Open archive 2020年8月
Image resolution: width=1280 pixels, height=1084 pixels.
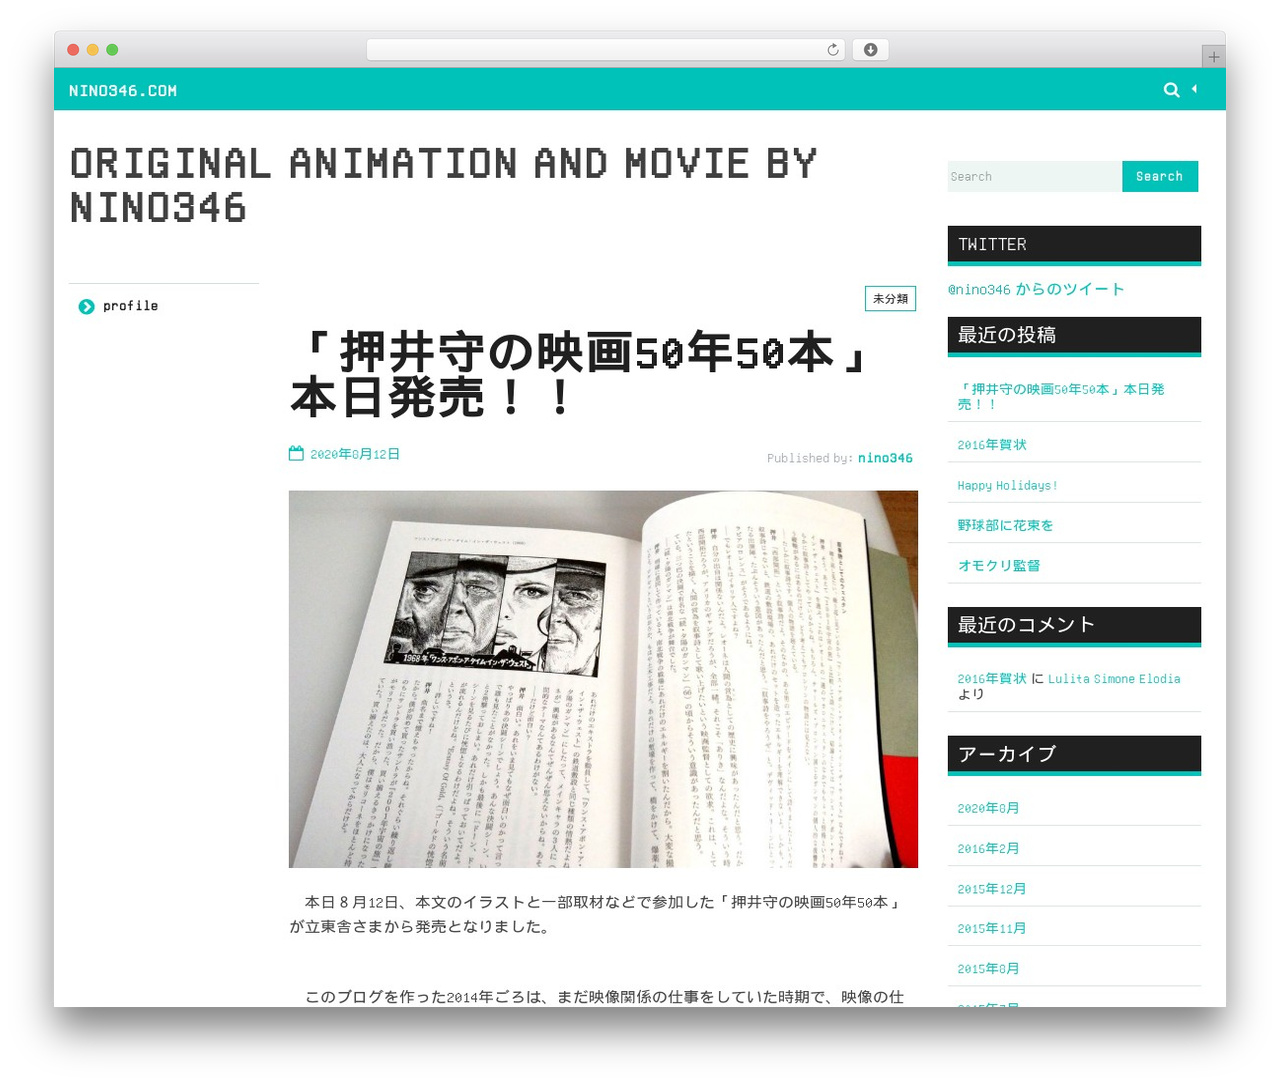click(988, 808)
